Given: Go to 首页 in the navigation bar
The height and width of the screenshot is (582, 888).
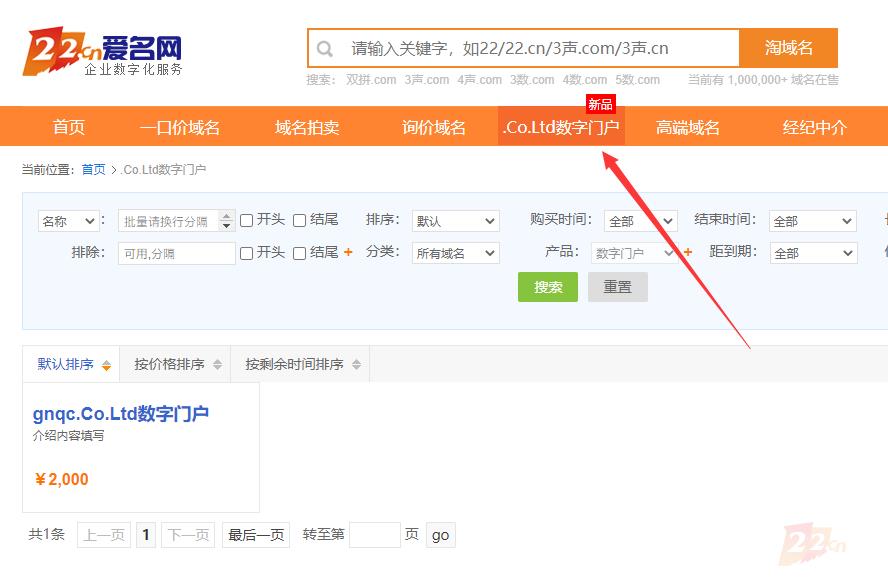Looking at the screenshot, I should [69, 127].
